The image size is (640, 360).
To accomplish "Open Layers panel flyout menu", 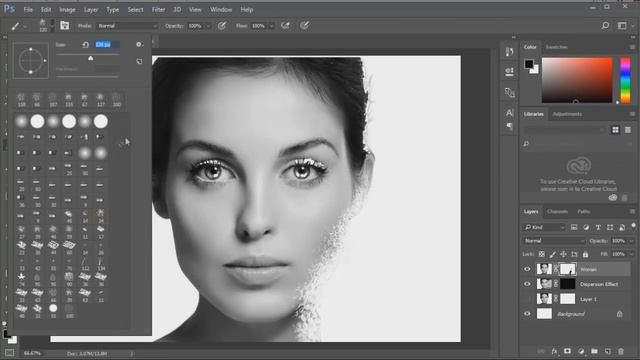I will point(632,211).
